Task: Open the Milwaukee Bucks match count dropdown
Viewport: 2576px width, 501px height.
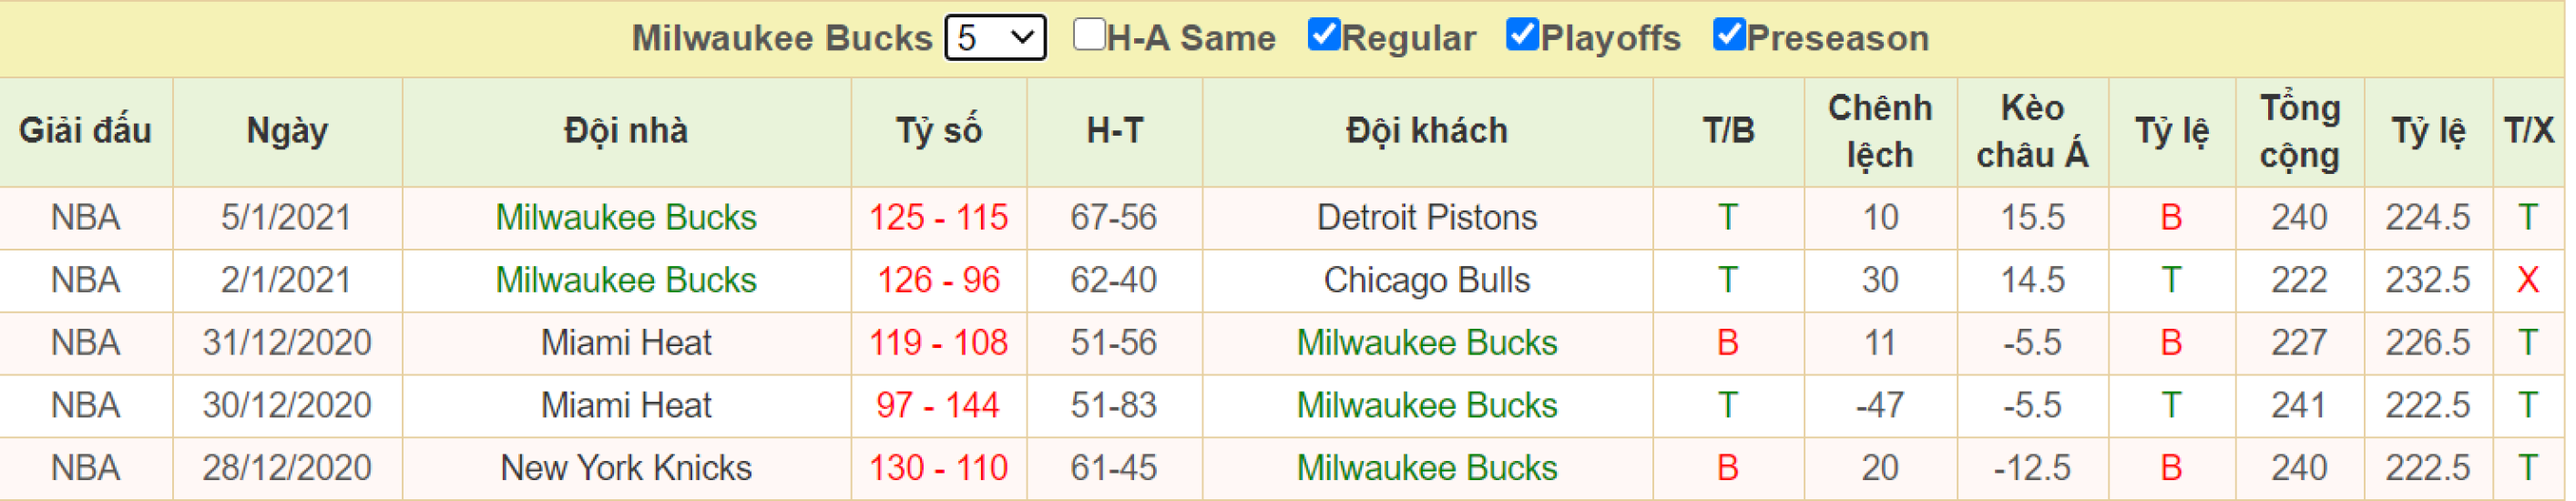Action: tap(995, 38)
